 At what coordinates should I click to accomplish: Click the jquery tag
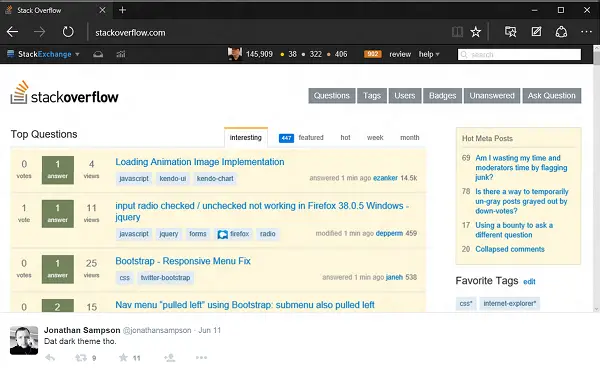[x=169, y=234]
